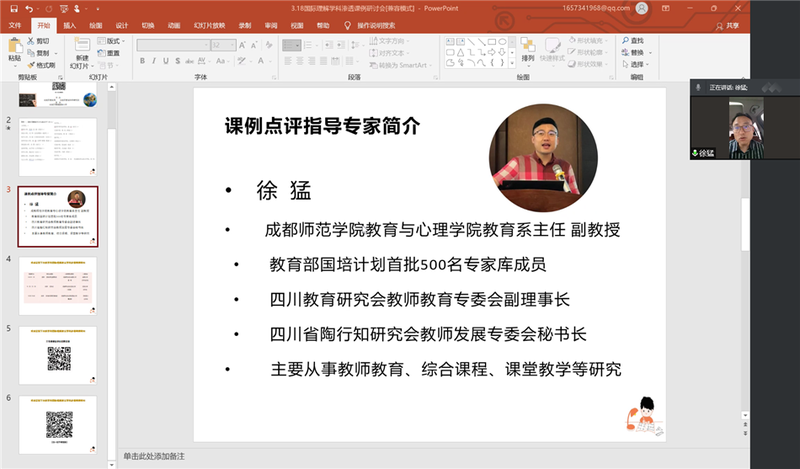Viewport: 800px width, 469px height.
Task: Cut selection with 剪切
Action: (x=39, y=41)
